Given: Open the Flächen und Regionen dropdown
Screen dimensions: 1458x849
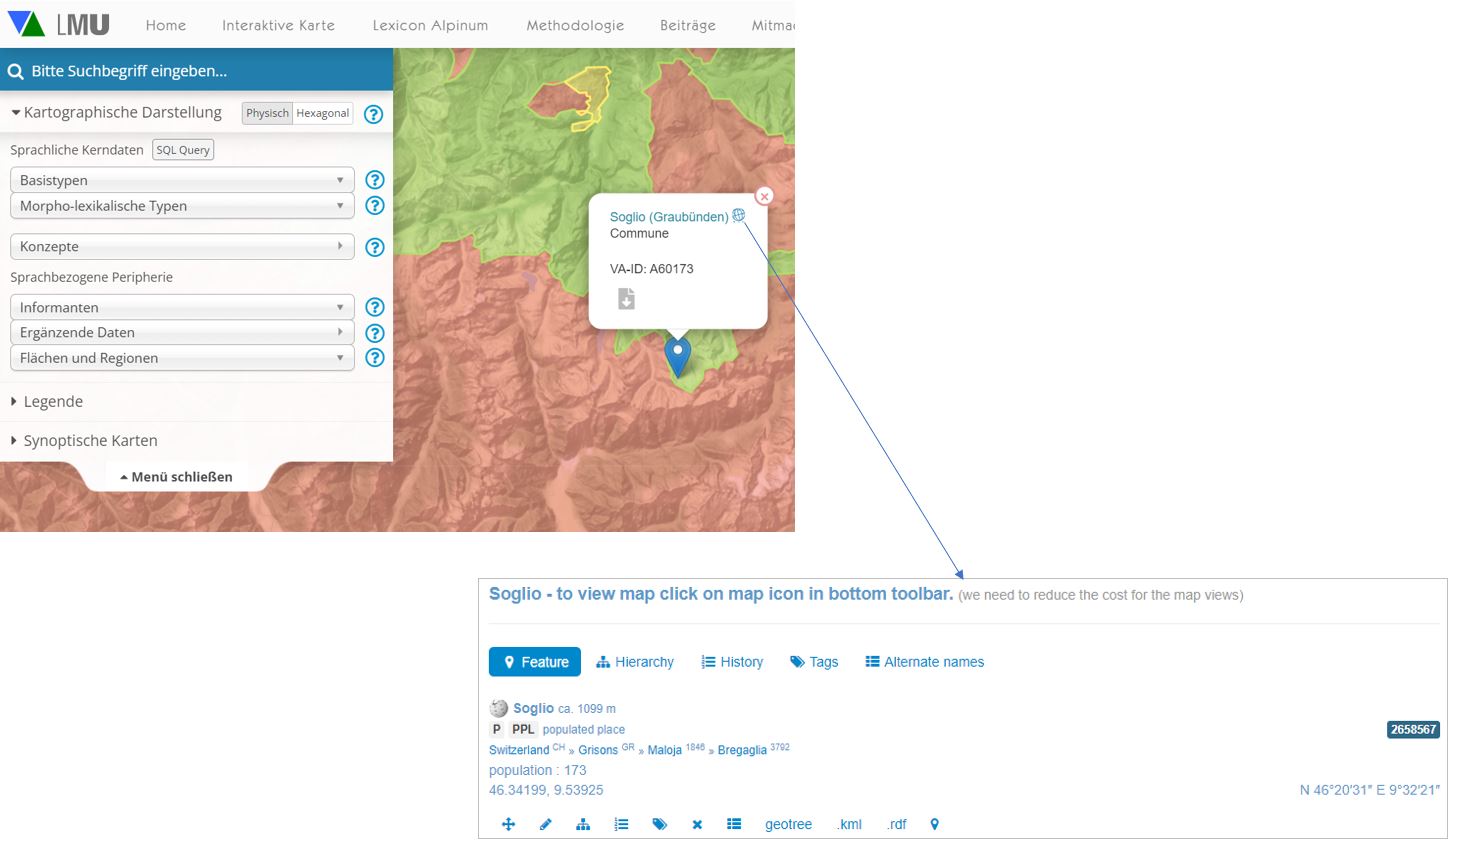Looking at the screenshot, I should coord(182,358).
